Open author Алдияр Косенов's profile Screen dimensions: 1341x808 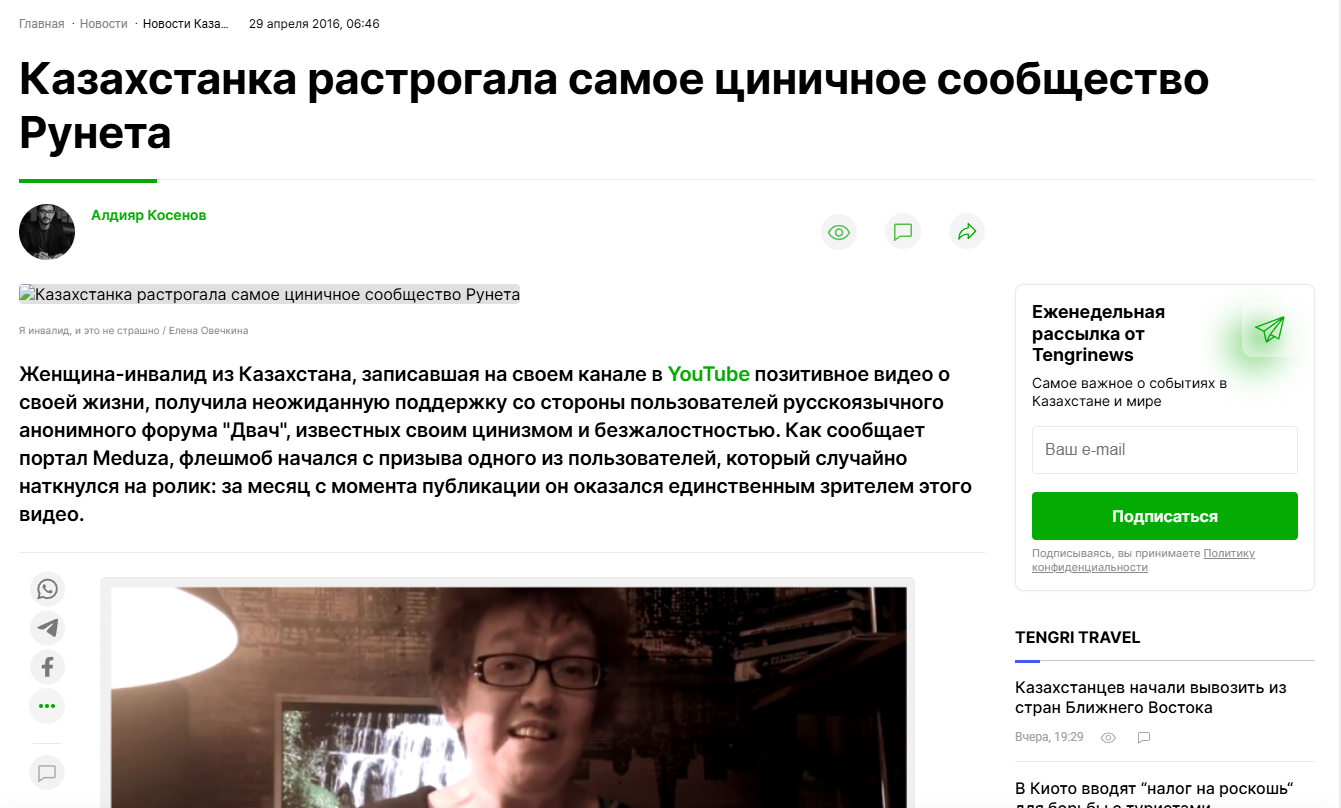148,215
